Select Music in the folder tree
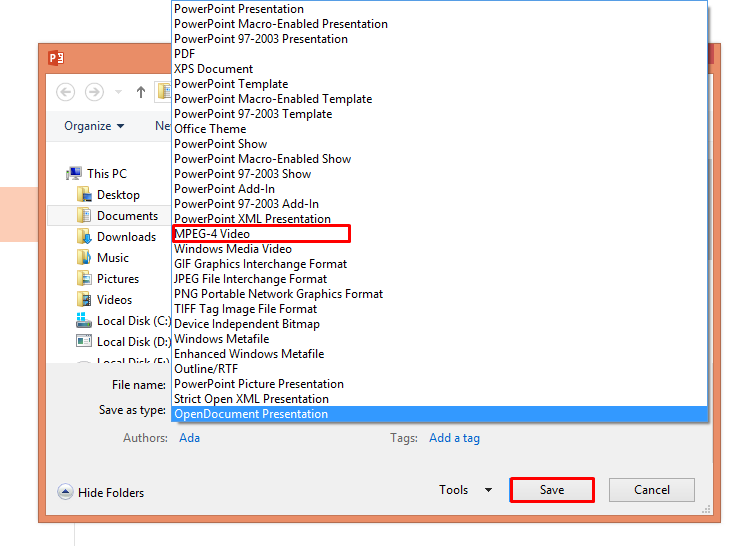Image resolution: width=740 pixels, height=546 pixels. coord(113,258)
